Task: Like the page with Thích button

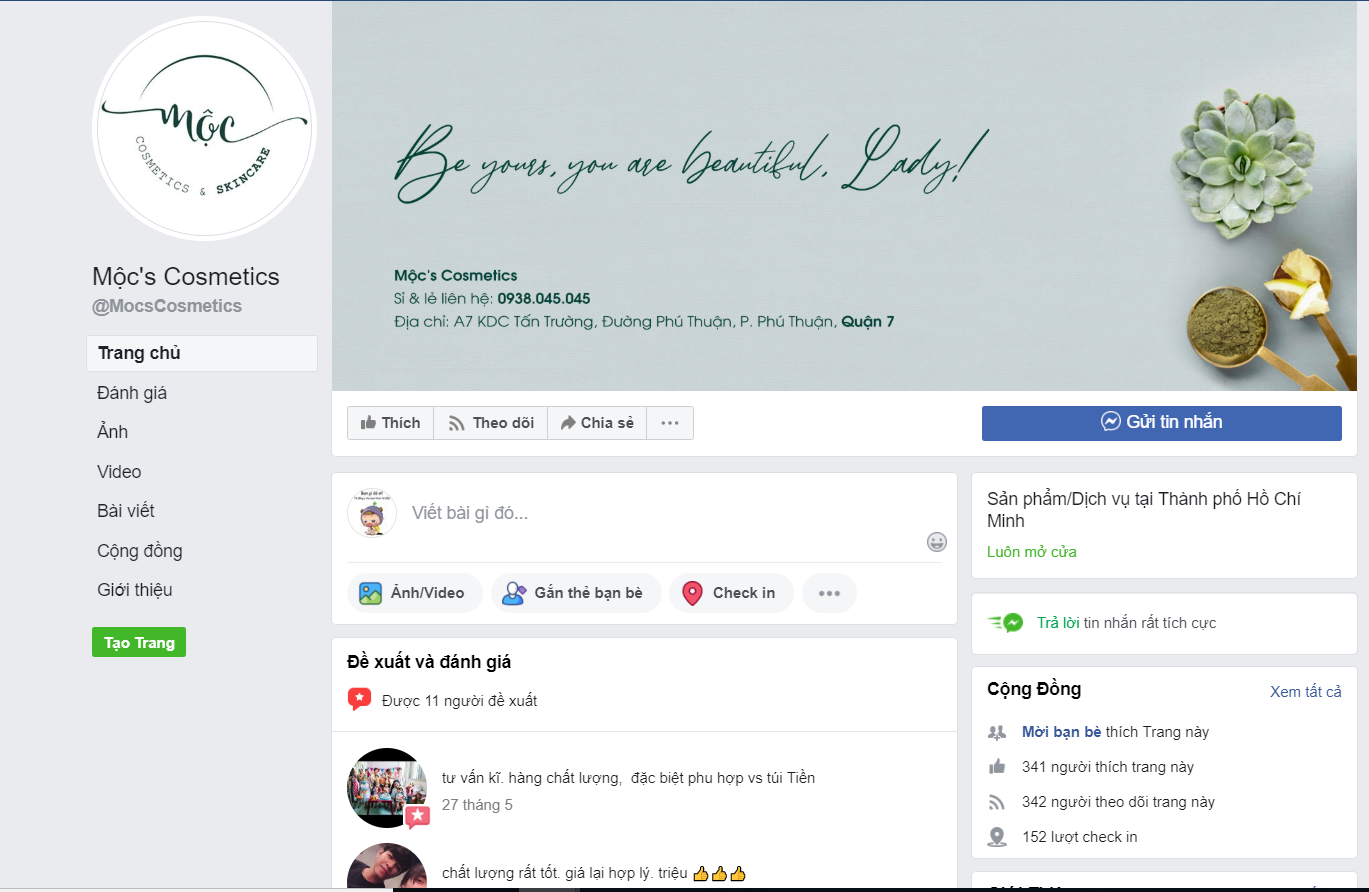Action: (x=391, y=423)
